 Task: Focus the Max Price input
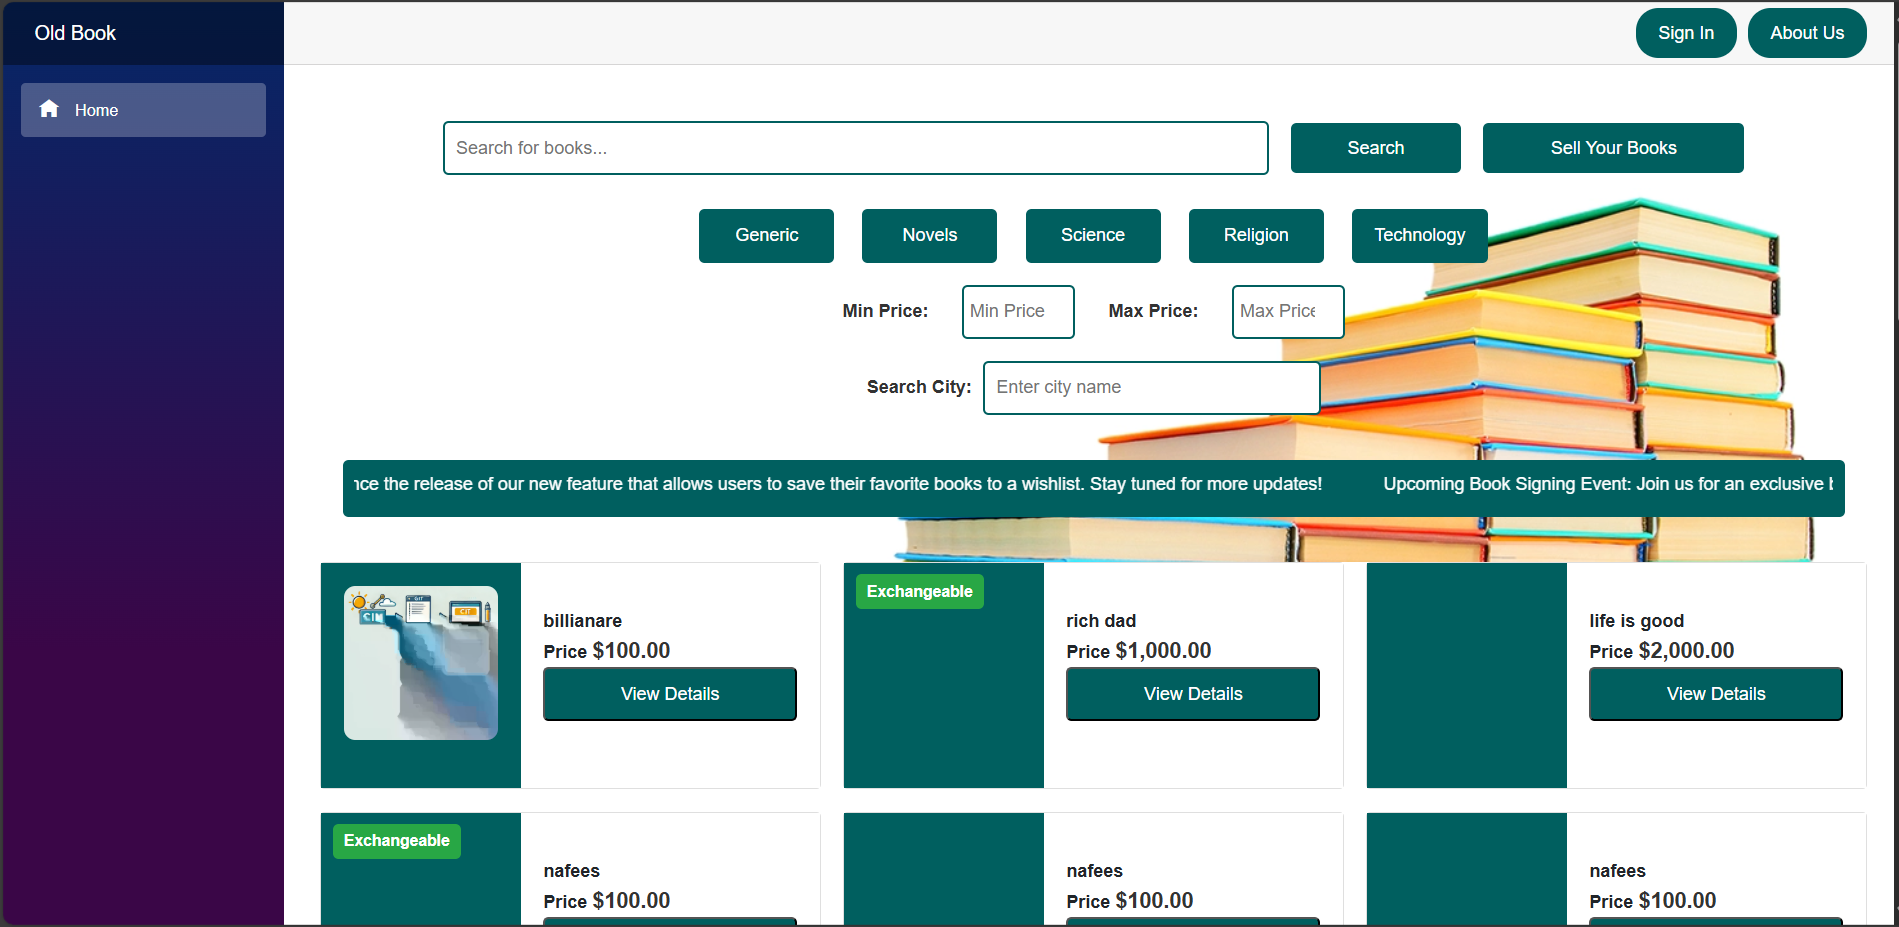[x=1288, y=312]
